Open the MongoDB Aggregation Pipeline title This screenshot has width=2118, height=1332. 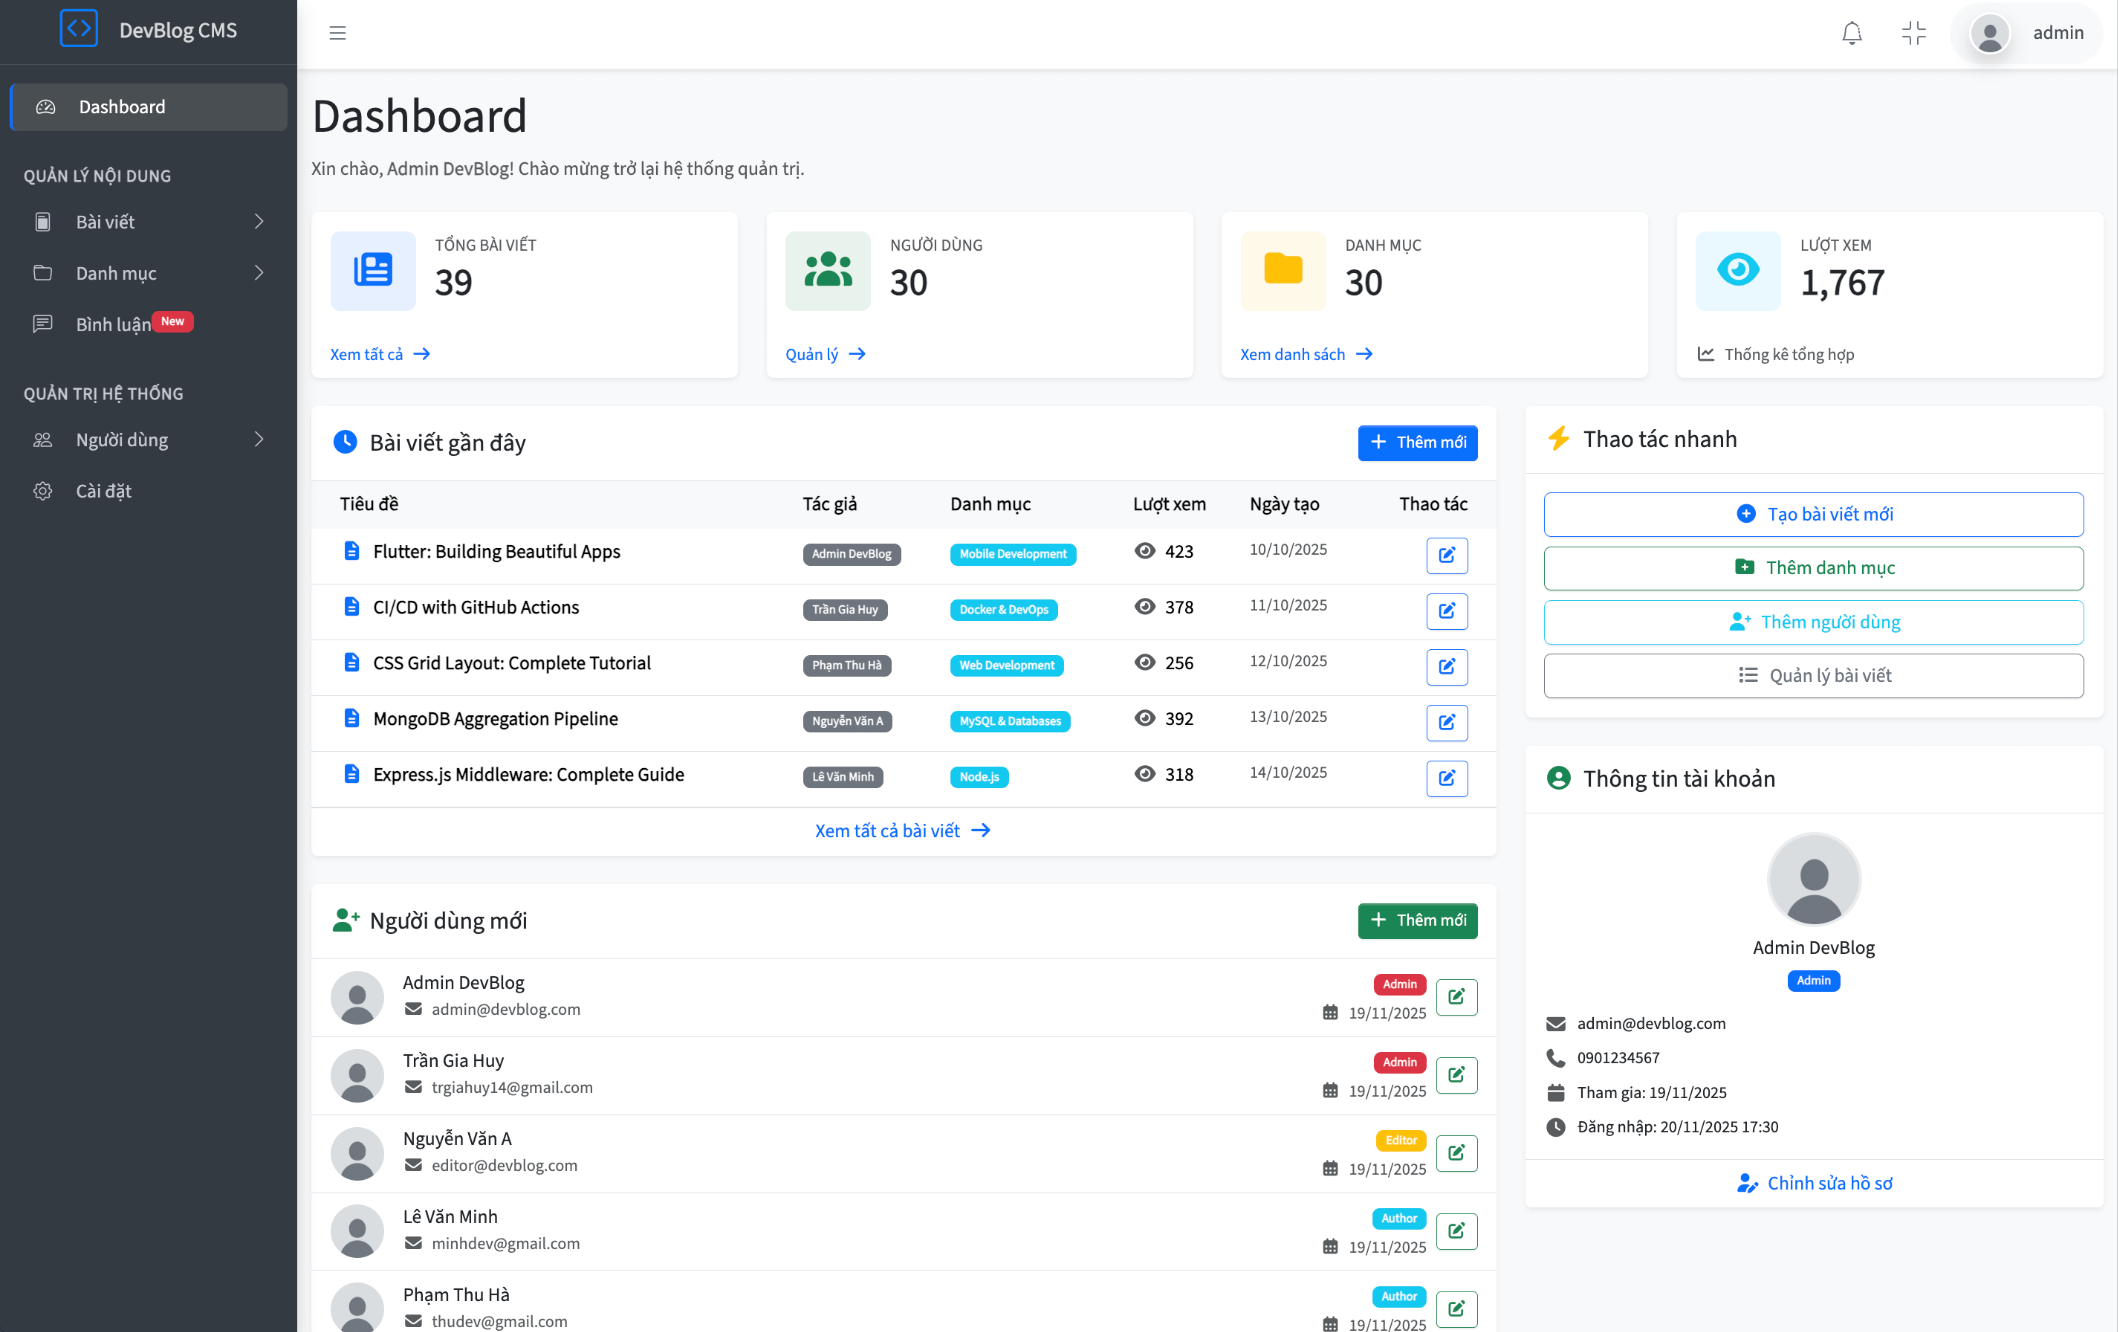click(x=495, y=719)
